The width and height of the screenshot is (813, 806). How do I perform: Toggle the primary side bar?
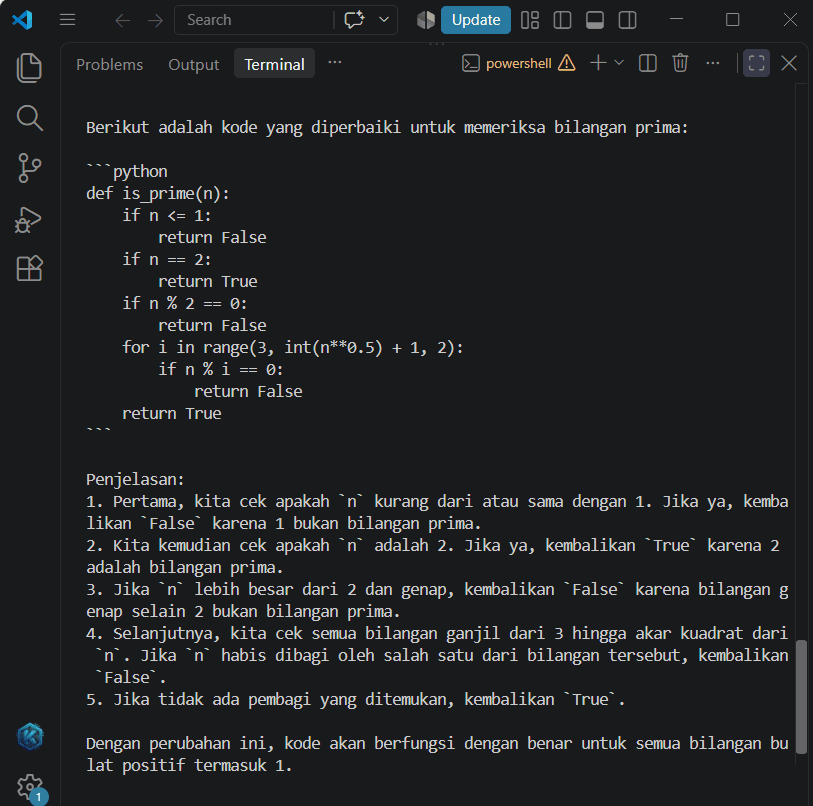562,20
